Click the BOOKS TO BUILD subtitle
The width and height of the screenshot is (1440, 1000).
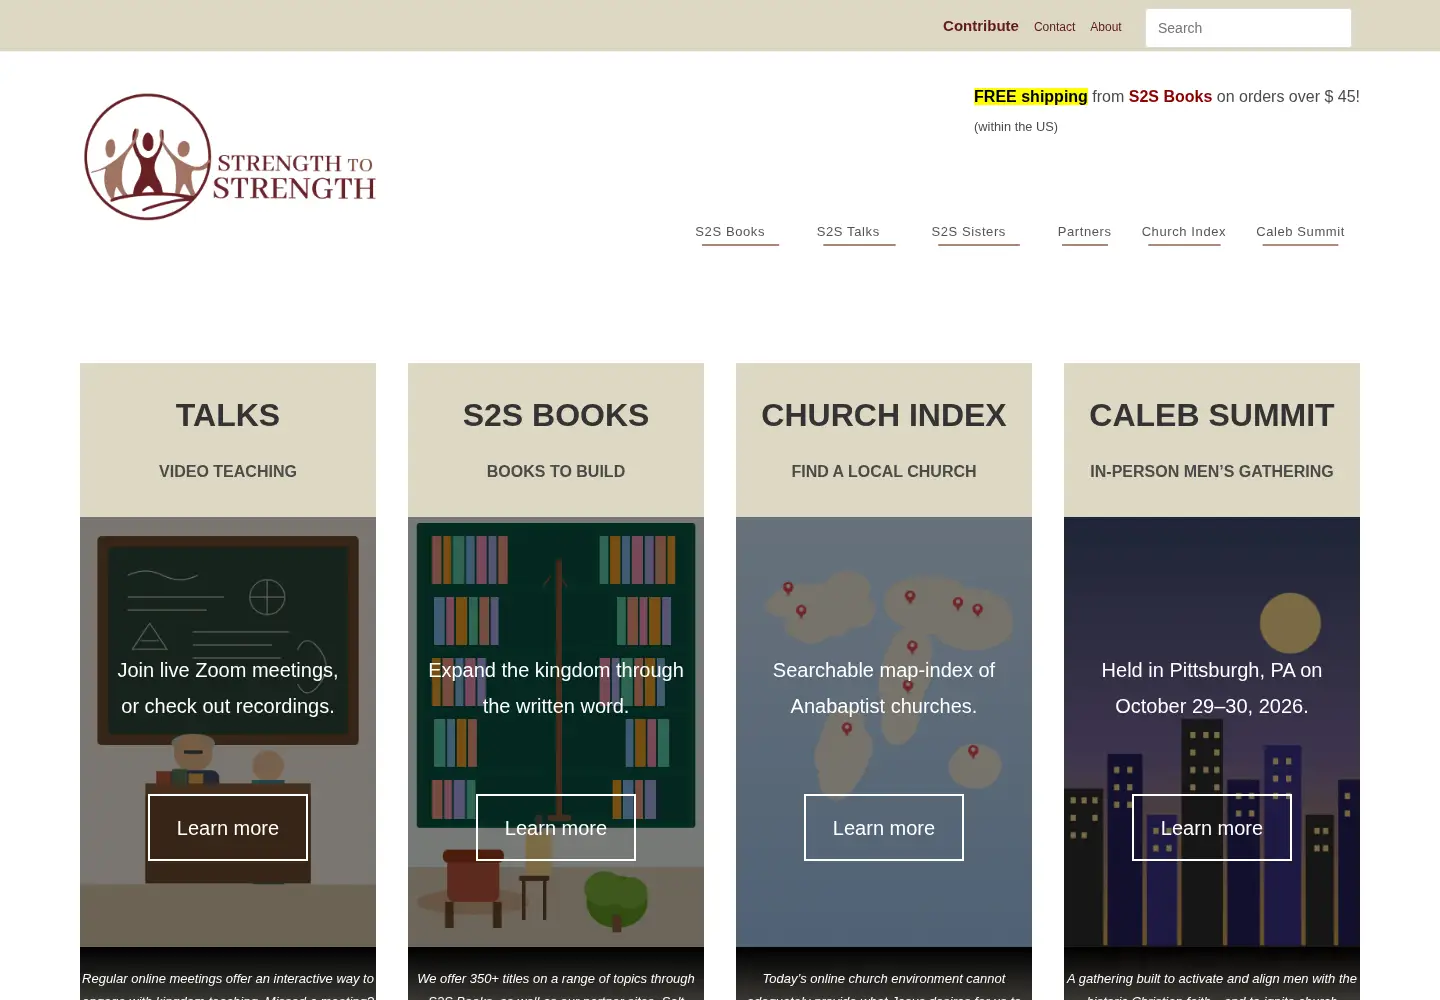coord(556,471)
